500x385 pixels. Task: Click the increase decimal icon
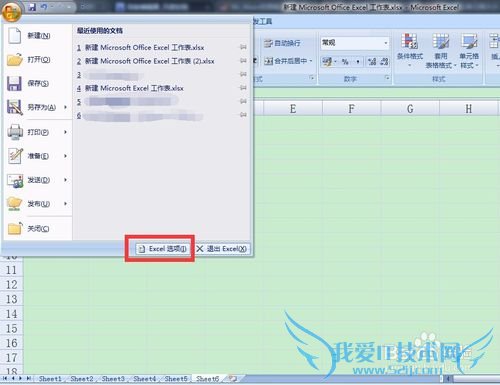pos(372,62)
